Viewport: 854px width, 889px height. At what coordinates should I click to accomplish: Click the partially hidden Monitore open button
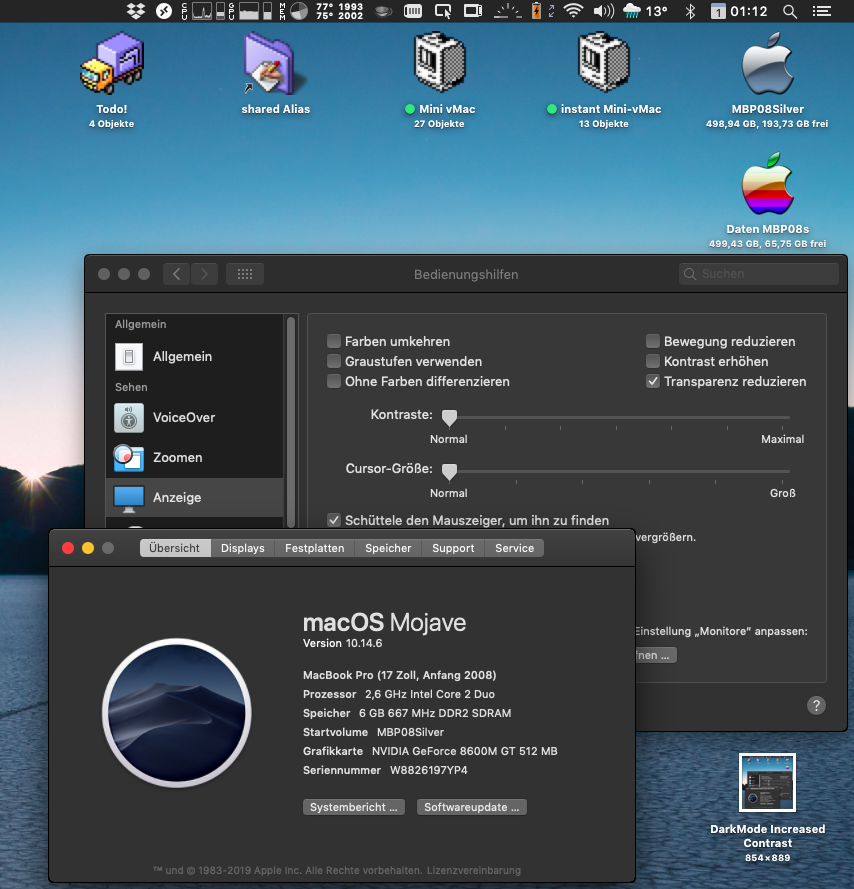point(656,655)
